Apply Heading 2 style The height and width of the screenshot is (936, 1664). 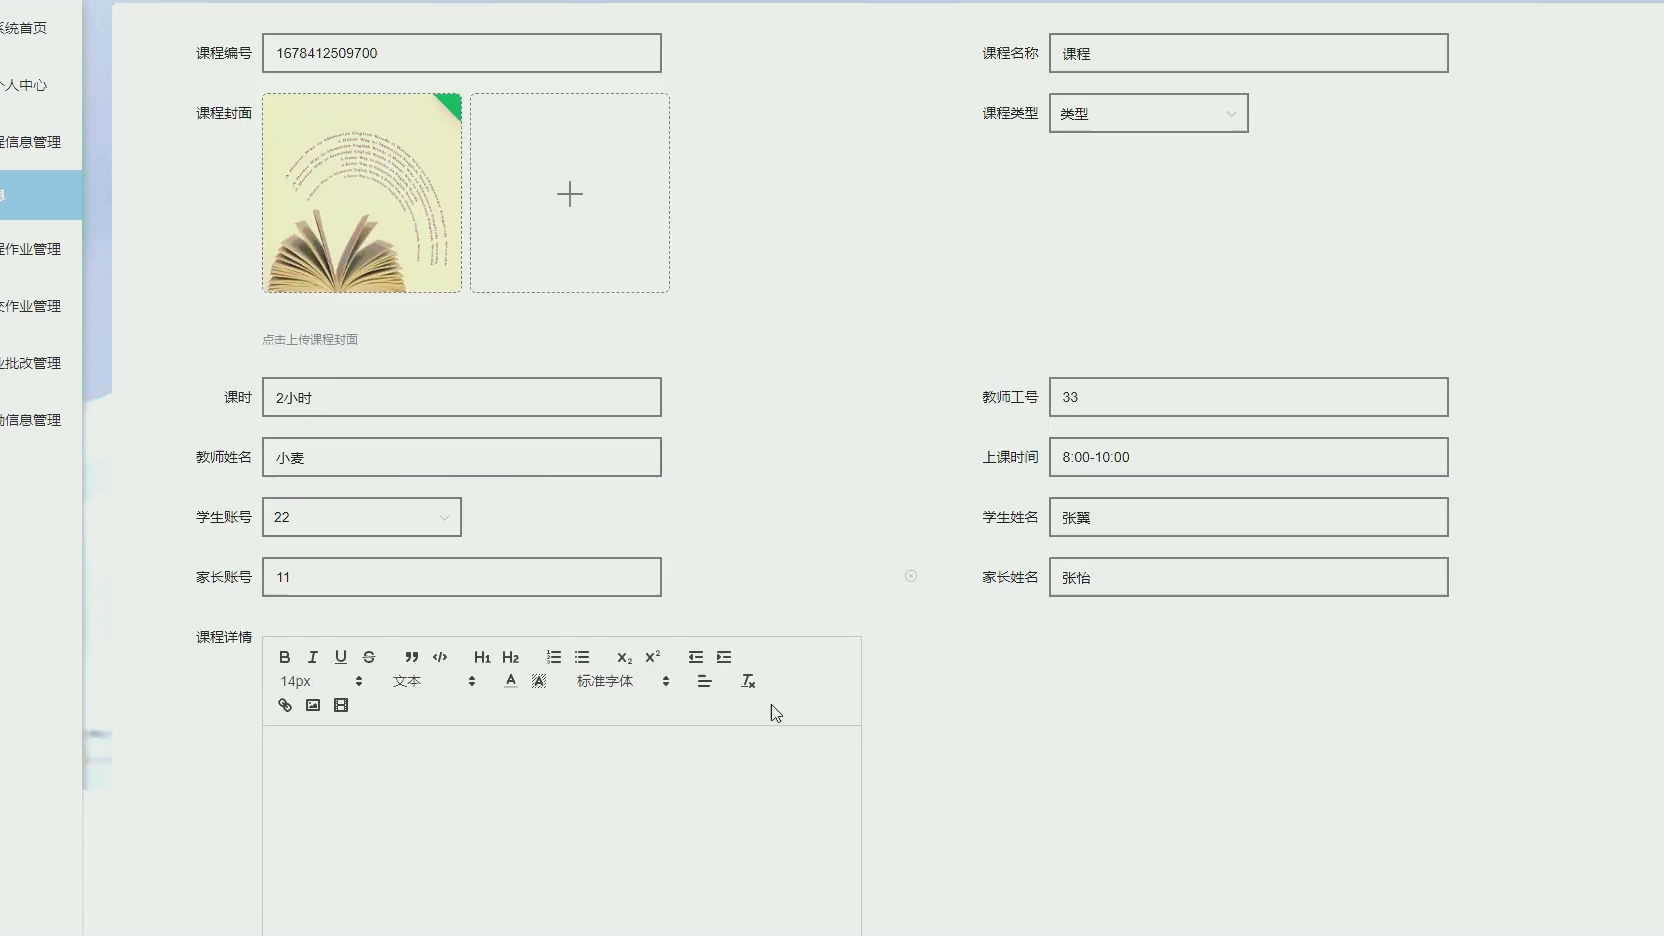(x=511, y=657)
